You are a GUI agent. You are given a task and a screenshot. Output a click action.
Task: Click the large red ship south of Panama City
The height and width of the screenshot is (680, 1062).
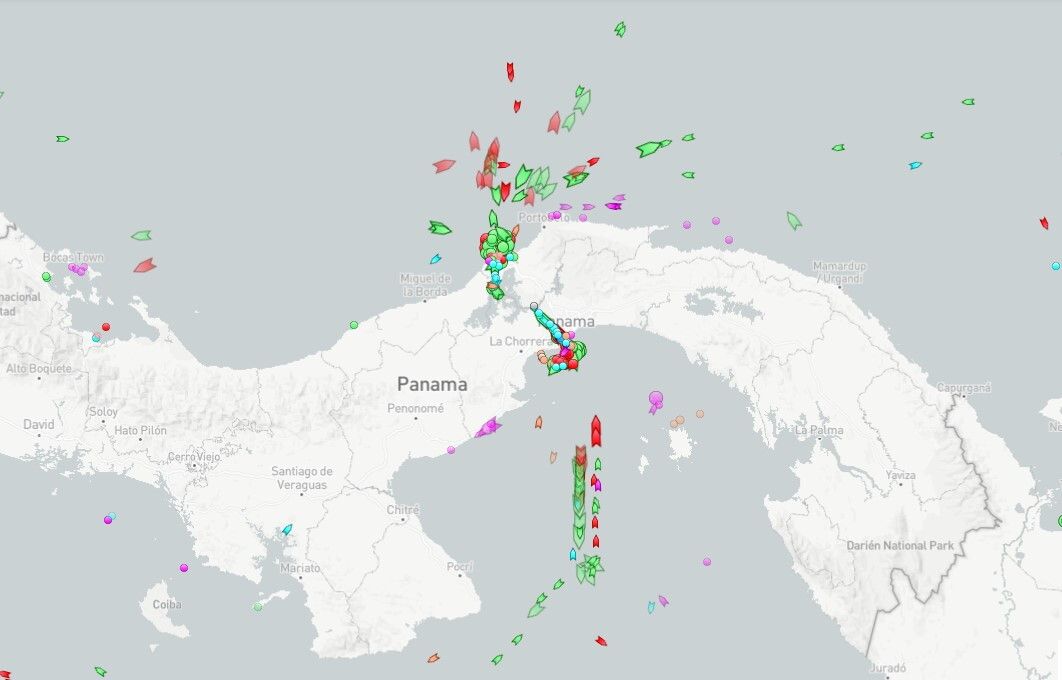tap(596, 431)
